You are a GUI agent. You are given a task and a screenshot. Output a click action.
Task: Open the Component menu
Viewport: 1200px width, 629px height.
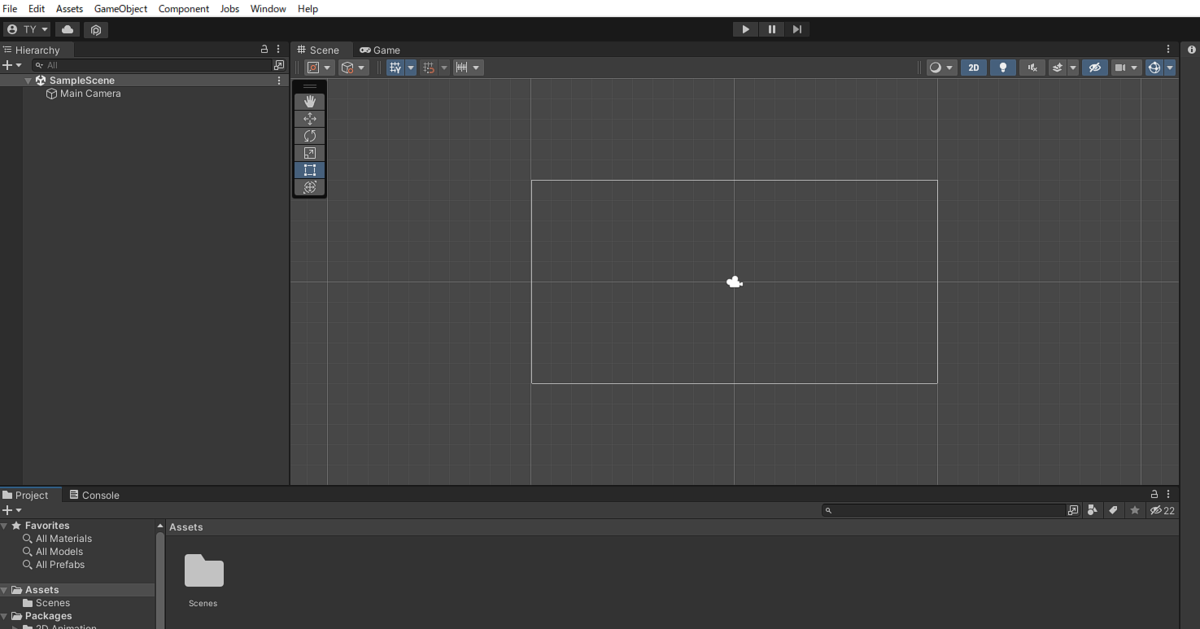coord(184,8)
